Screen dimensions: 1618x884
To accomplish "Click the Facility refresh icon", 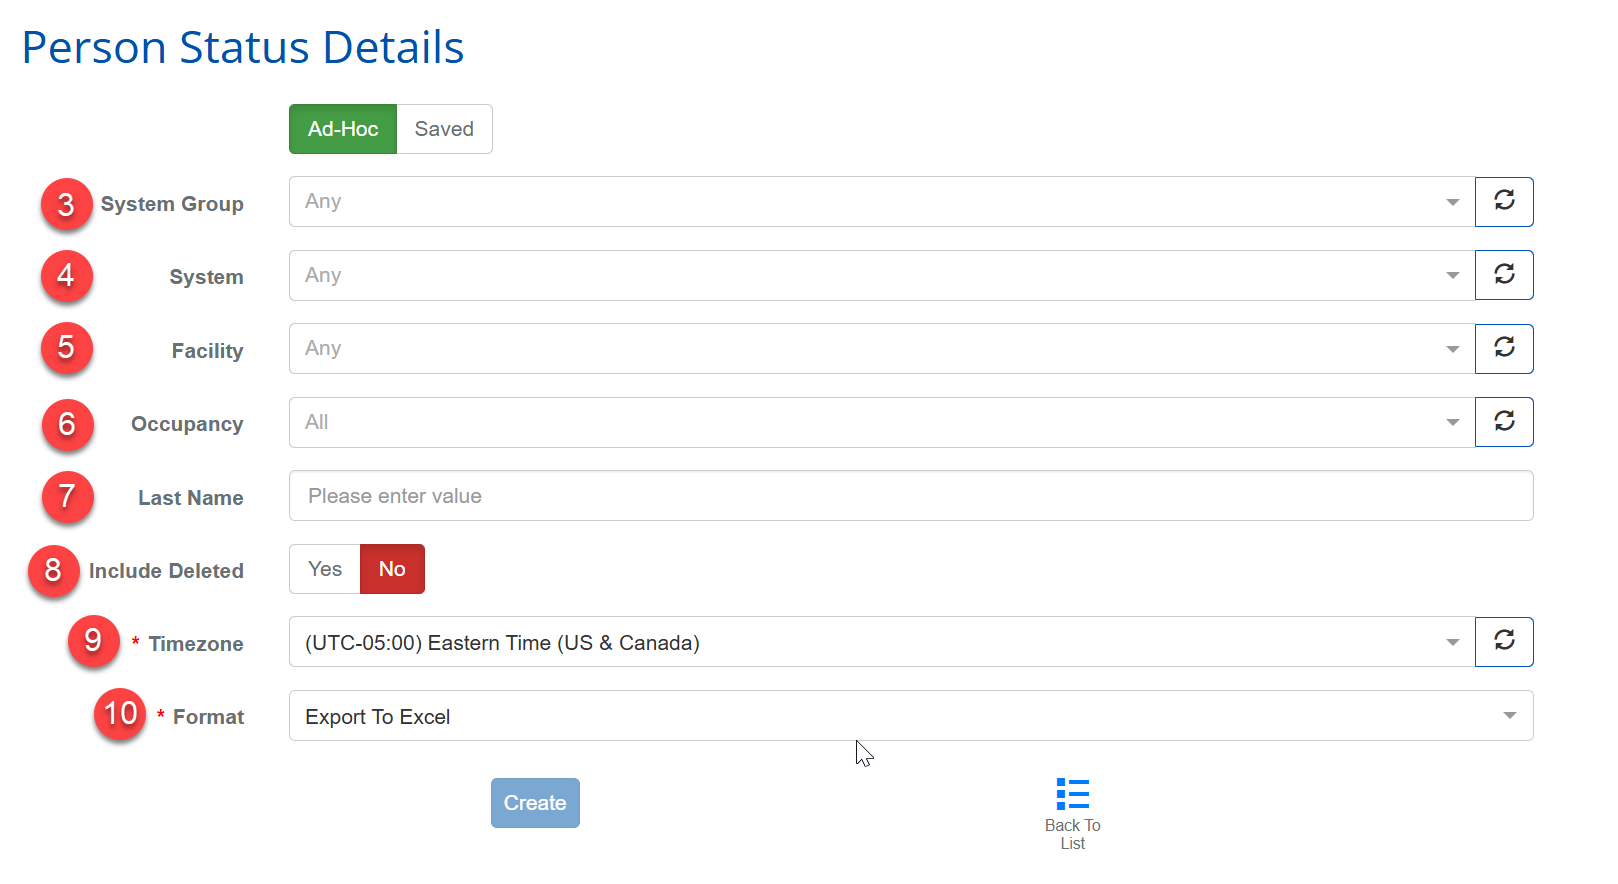I will coord(1504,348).
